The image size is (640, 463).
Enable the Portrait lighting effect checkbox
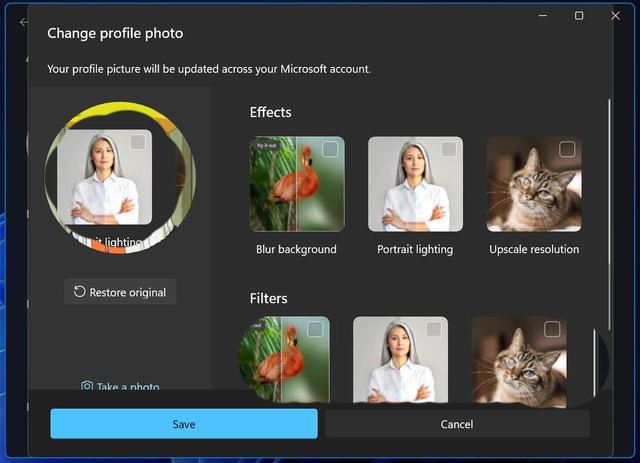pyautogui.click(x=448, y=150)
